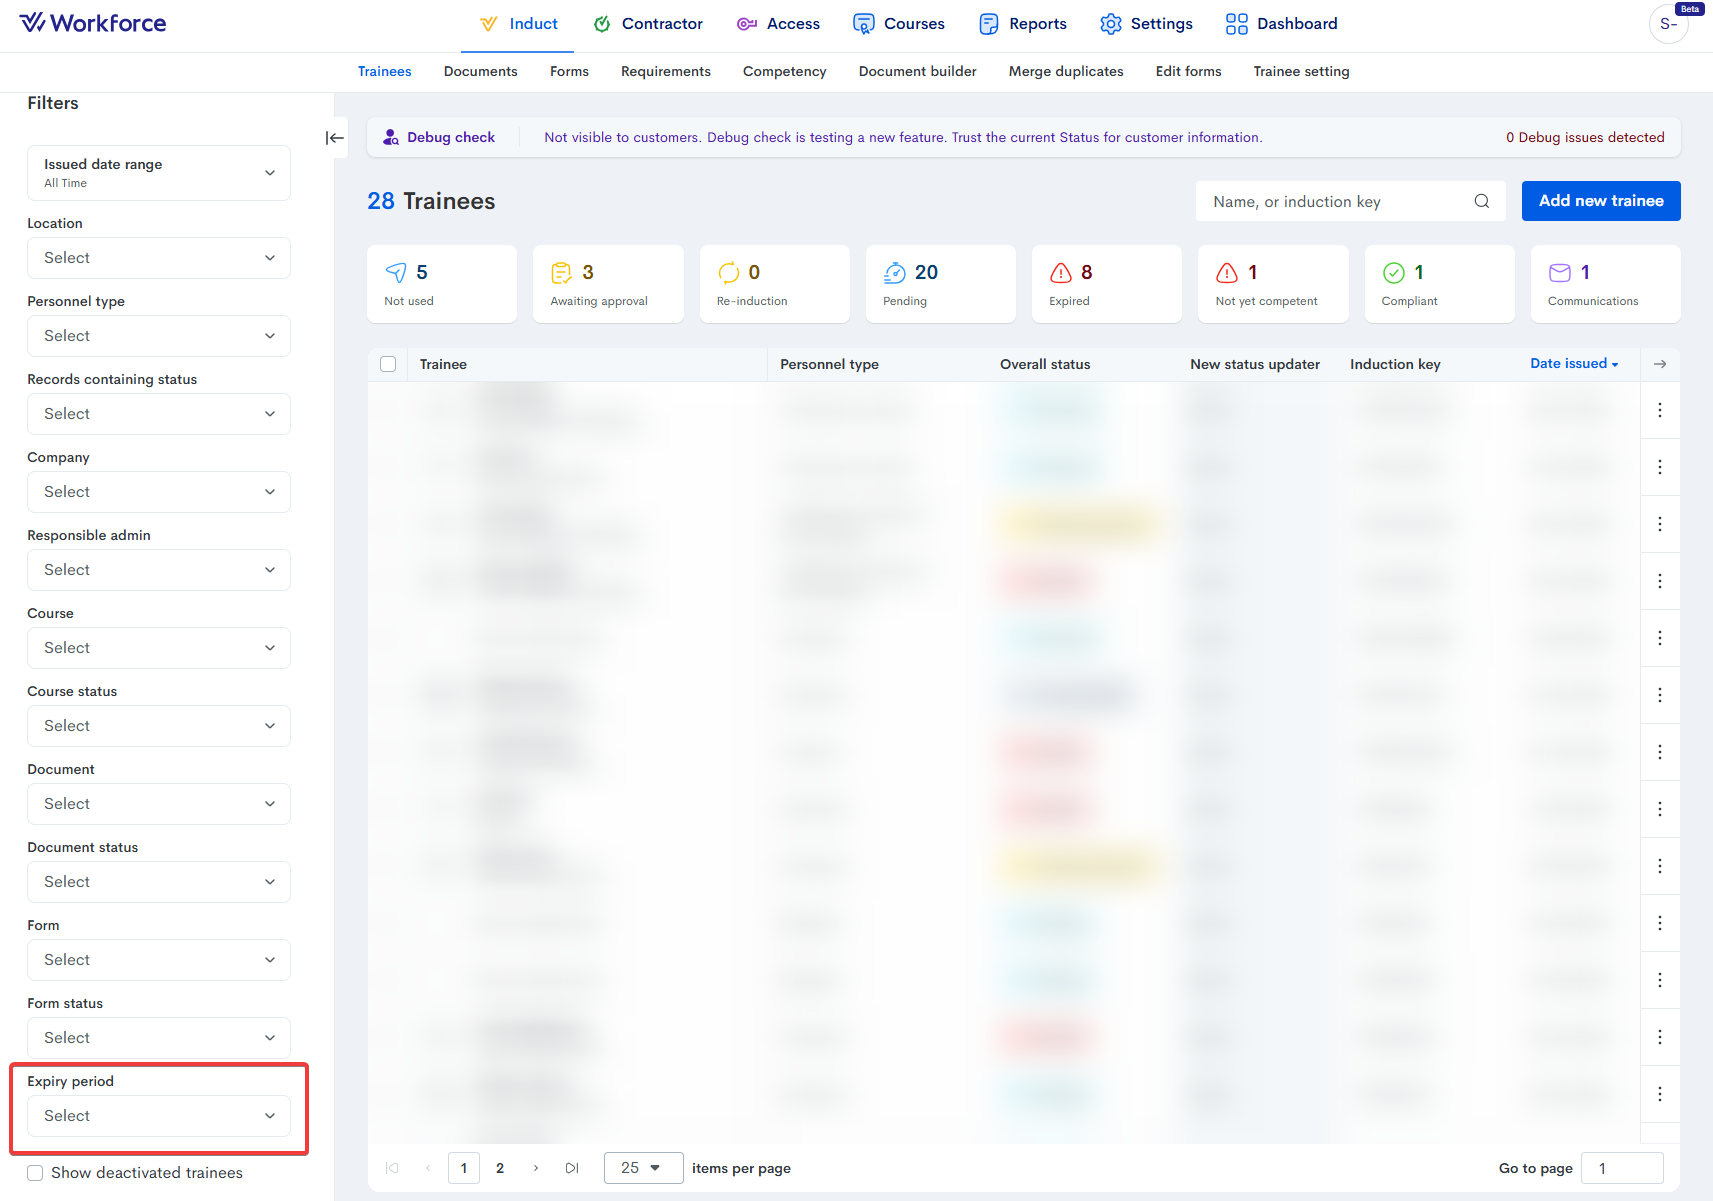Tick the select all trainees checkbox
This screenshot has height=1201, width=1713.
pyautogui.click(x=388, y=364)
